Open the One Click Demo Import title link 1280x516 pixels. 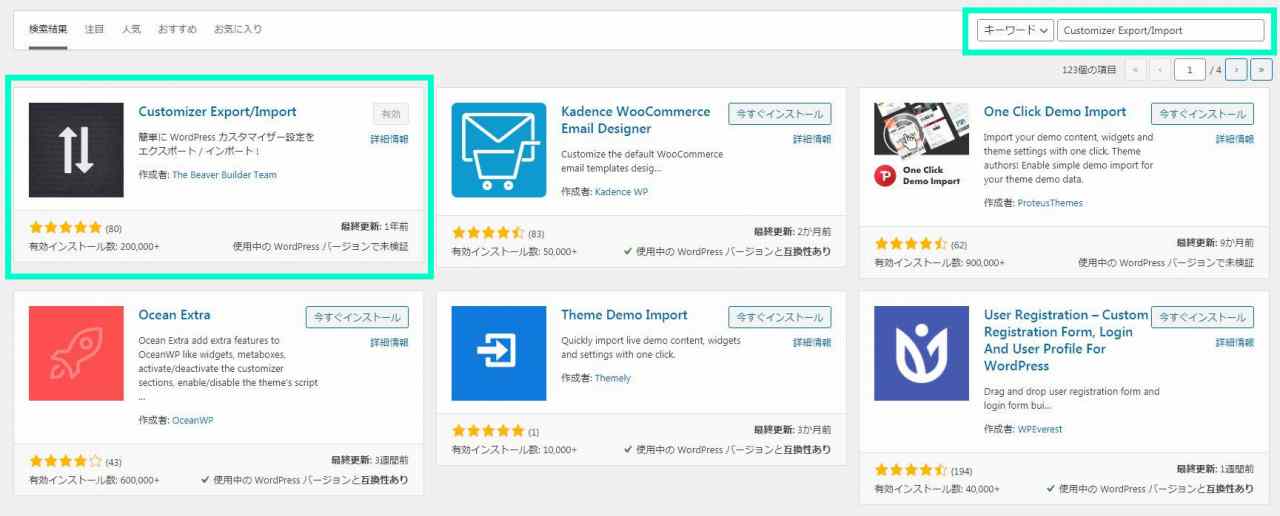pyautogui.click(x=1055, y=112)
